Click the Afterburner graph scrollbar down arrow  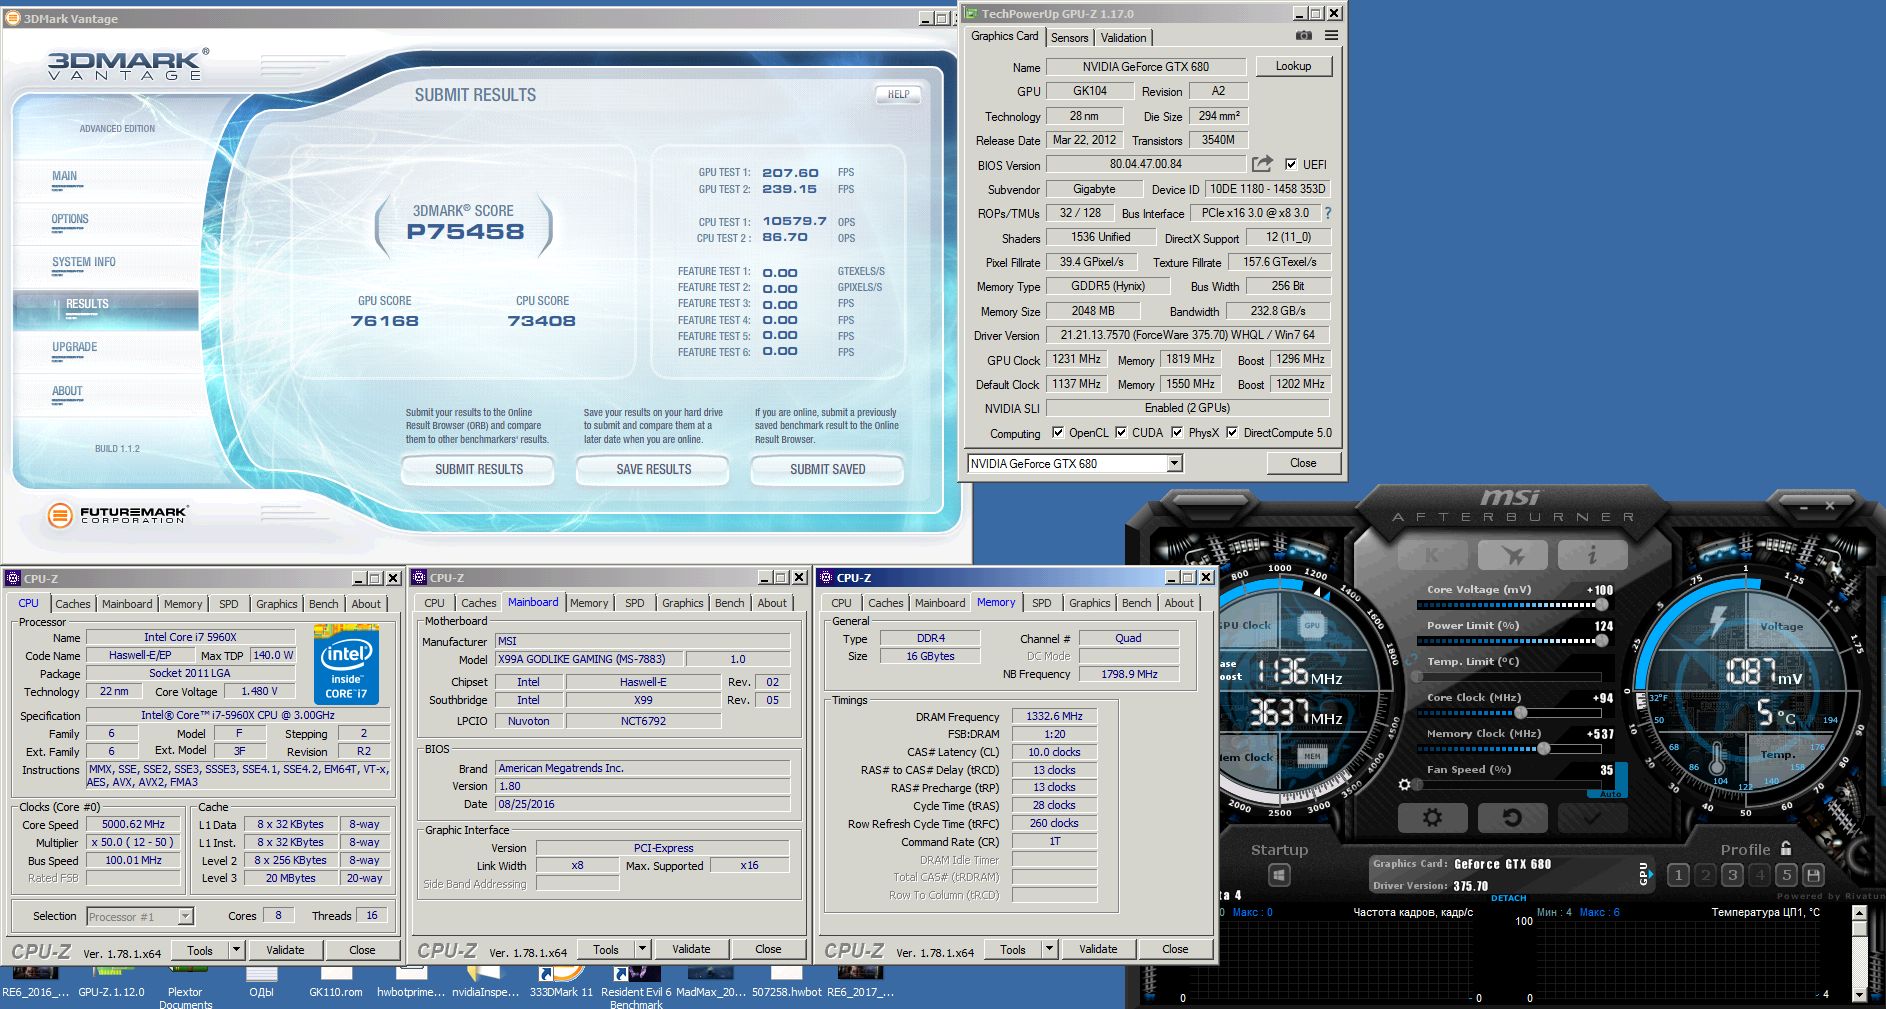coord(1859,995)
